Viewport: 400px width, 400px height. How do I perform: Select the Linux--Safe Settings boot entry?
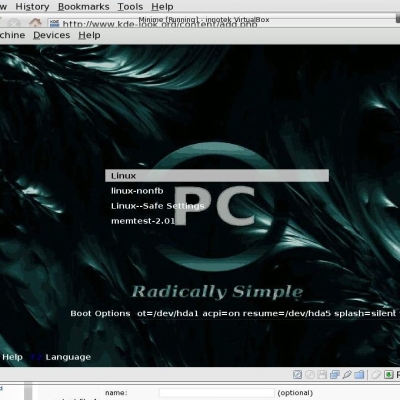[157, 206]
